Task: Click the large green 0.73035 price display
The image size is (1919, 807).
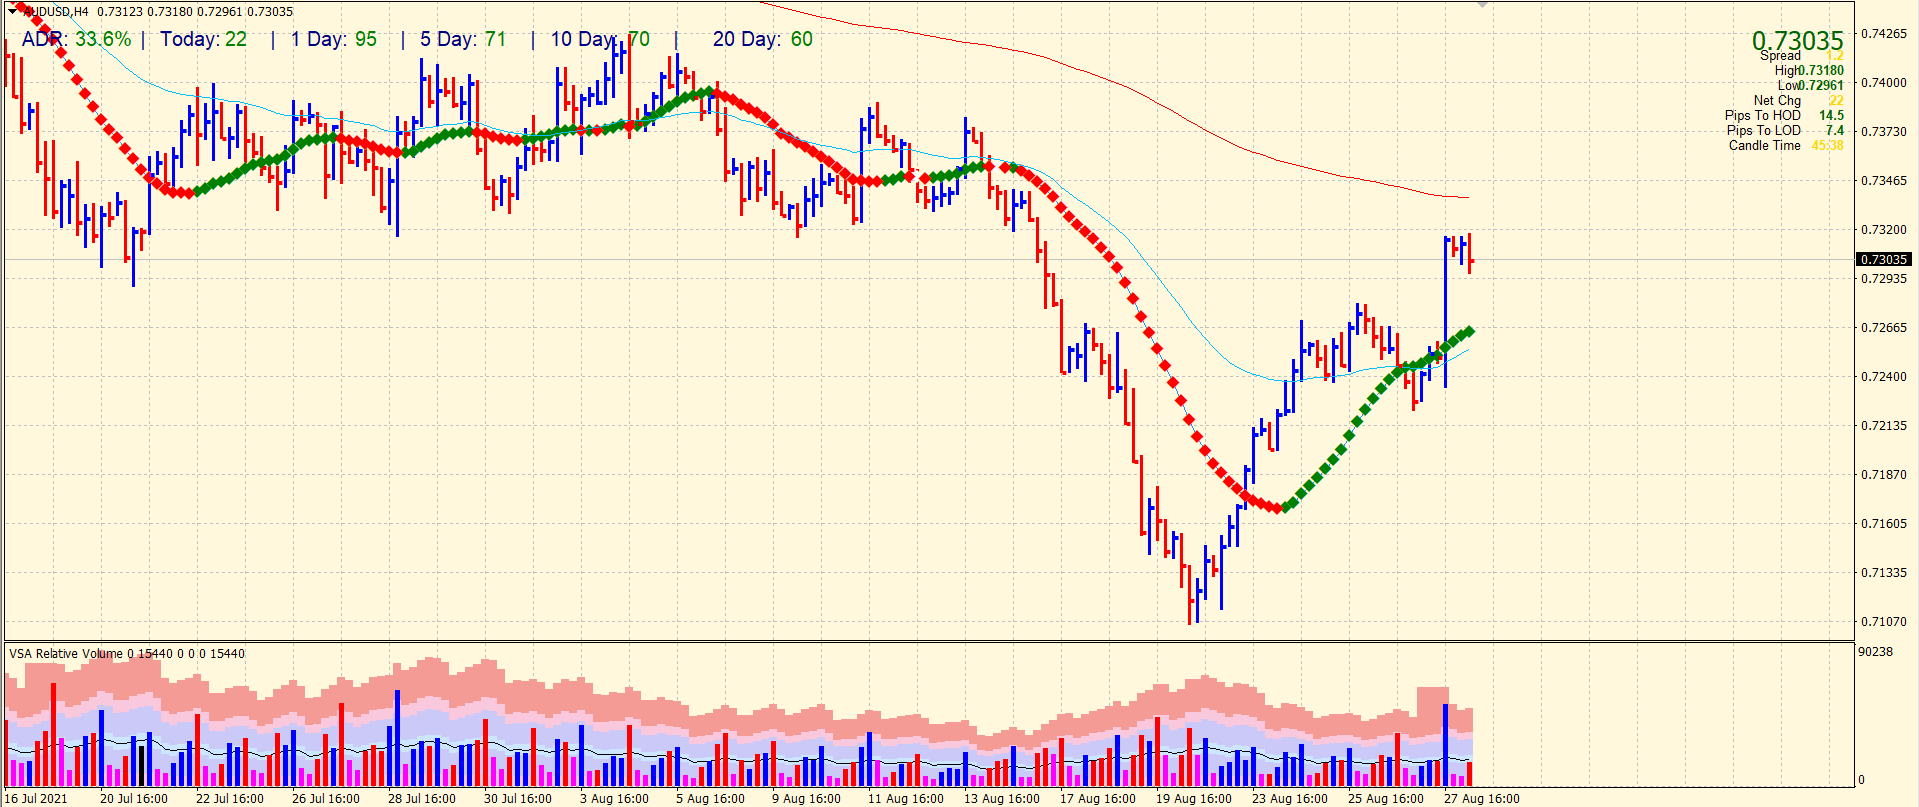Action: tap(1796, 40)
